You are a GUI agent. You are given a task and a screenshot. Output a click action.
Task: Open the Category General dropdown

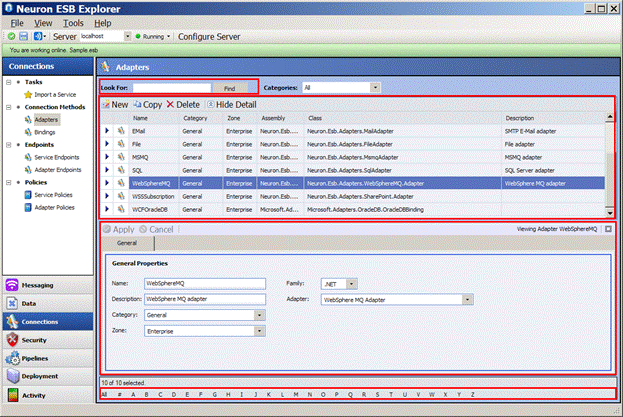(259, 315)
